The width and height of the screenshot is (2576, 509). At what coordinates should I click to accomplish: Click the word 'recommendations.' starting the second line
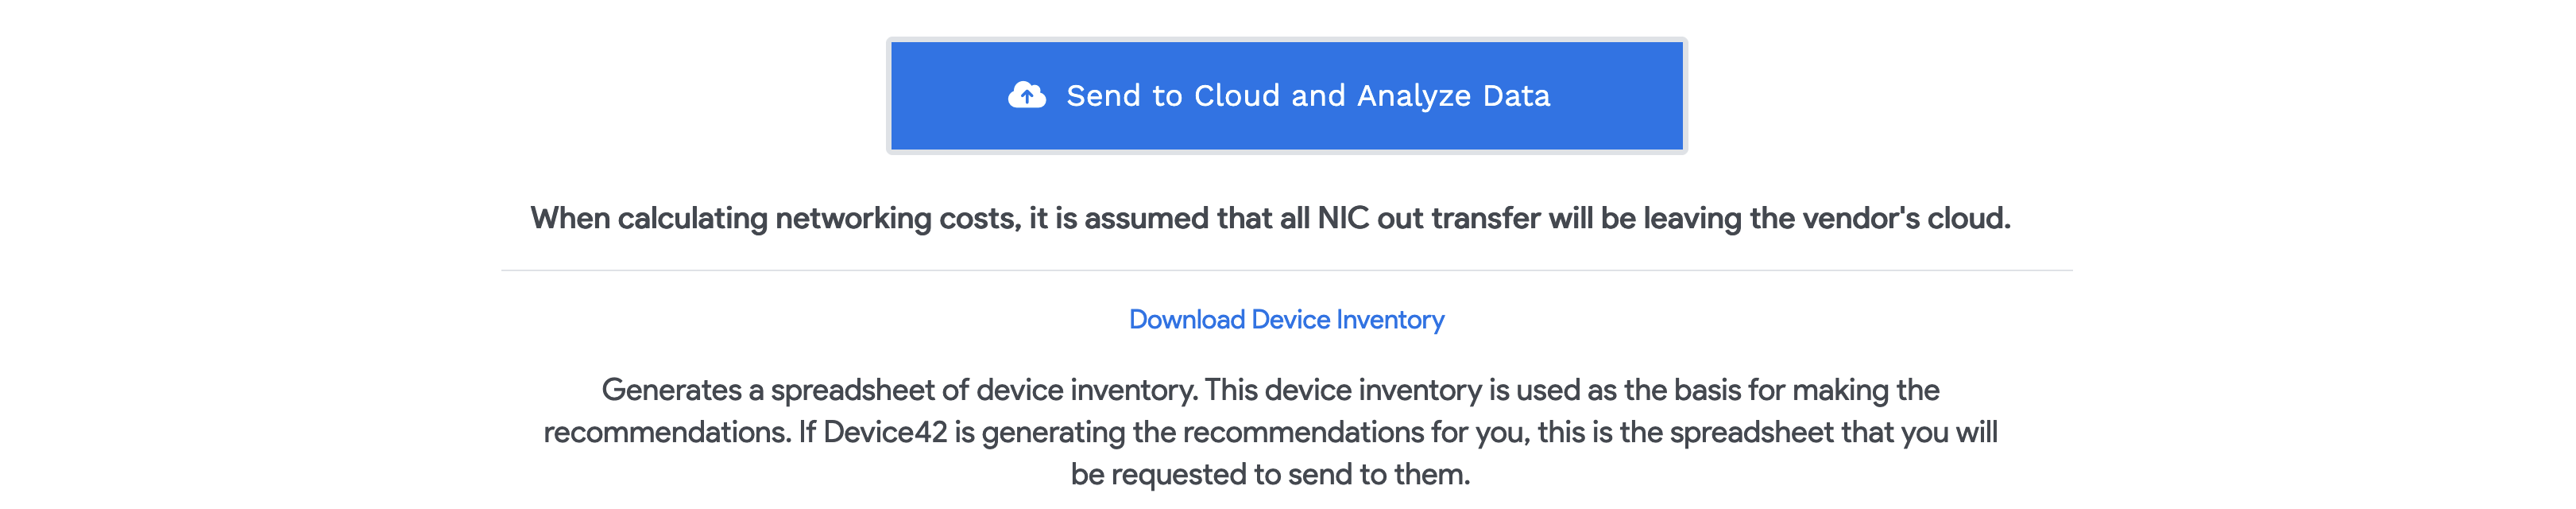coord(667,432)
